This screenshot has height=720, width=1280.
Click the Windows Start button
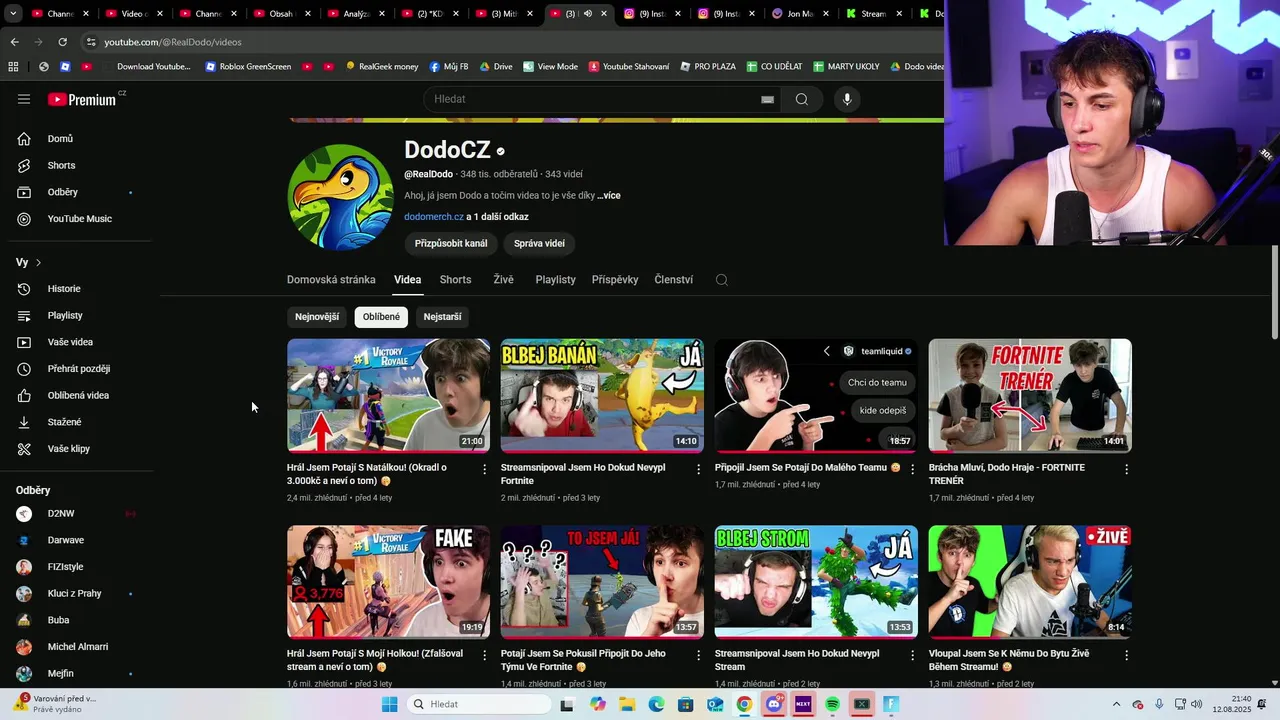point(390,704)
